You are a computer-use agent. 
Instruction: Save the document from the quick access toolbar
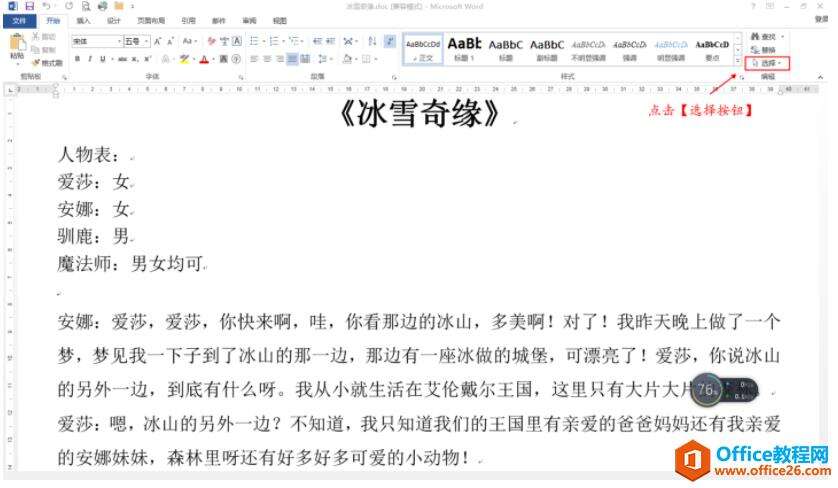coord(29,6)
